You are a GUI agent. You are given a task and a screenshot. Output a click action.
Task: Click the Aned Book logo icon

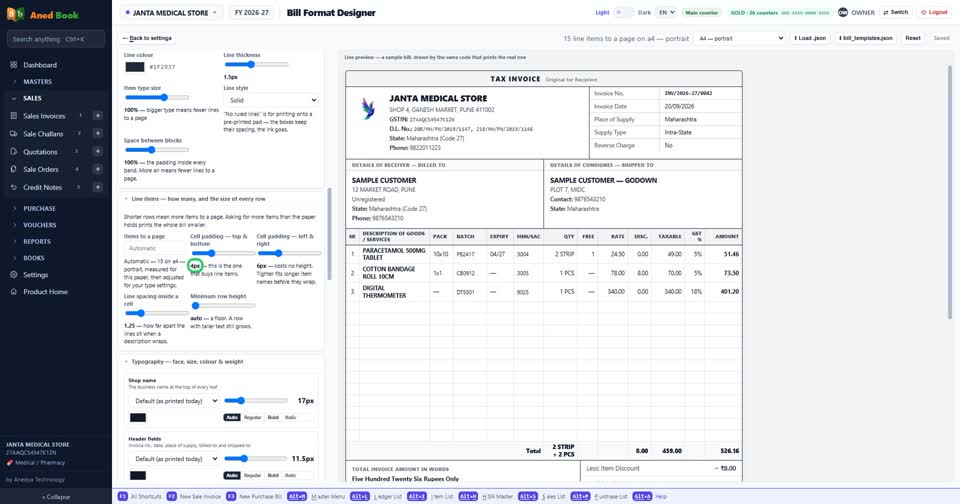pos(15,14)
